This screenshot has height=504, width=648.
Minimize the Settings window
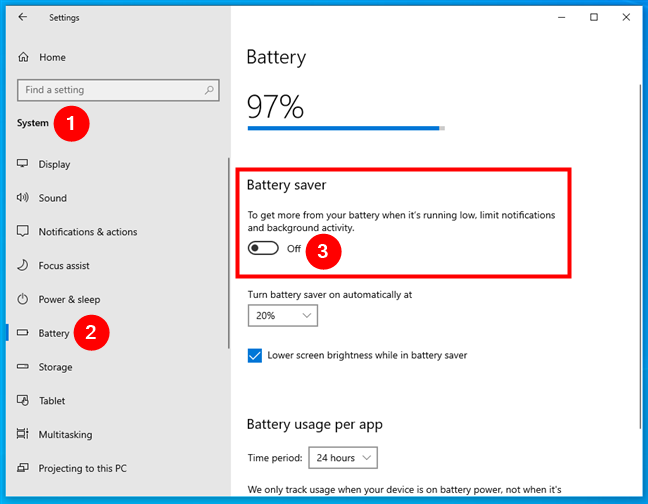(x=561, y=17)
